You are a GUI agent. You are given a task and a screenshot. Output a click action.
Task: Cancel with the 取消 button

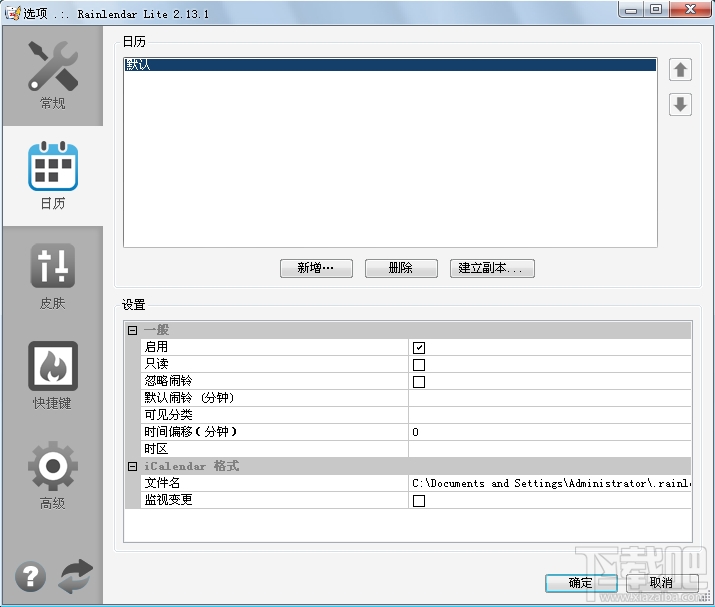pyautogui.click(x=662, y=583)
